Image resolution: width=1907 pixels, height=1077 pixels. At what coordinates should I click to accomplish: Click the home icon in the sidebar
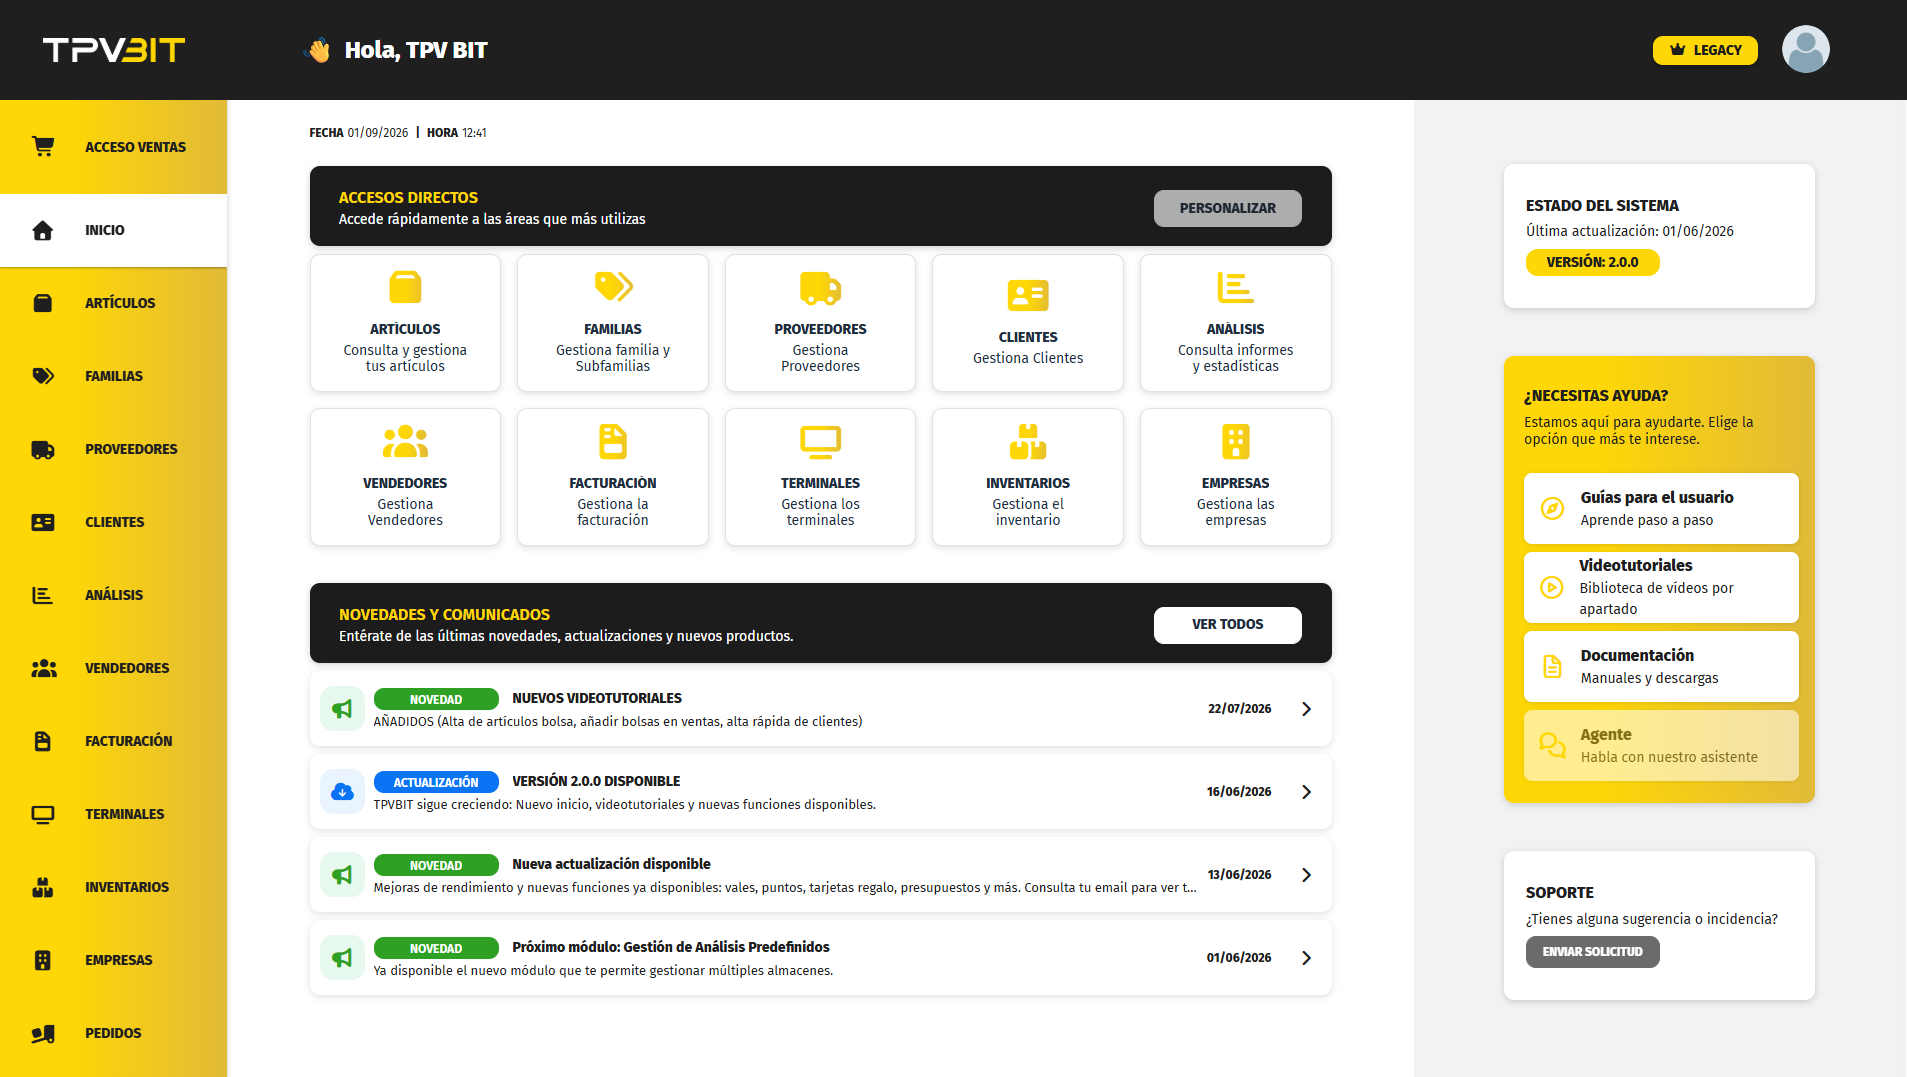pos(43,230)
